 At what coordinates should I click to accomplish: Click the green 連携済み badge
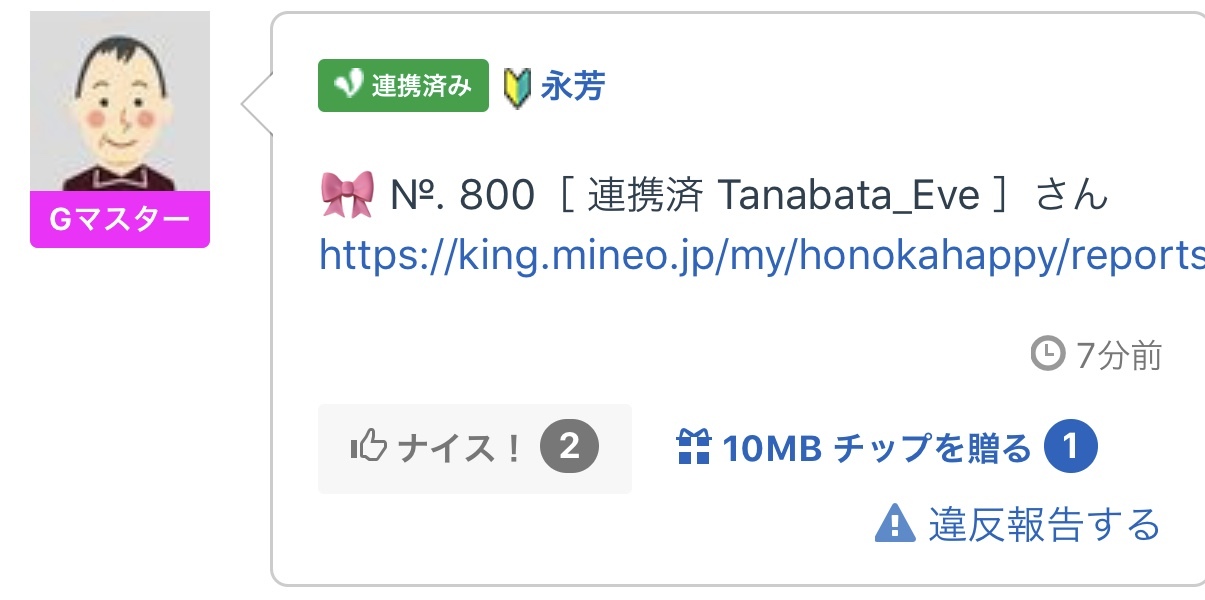[x=403, y=86]
